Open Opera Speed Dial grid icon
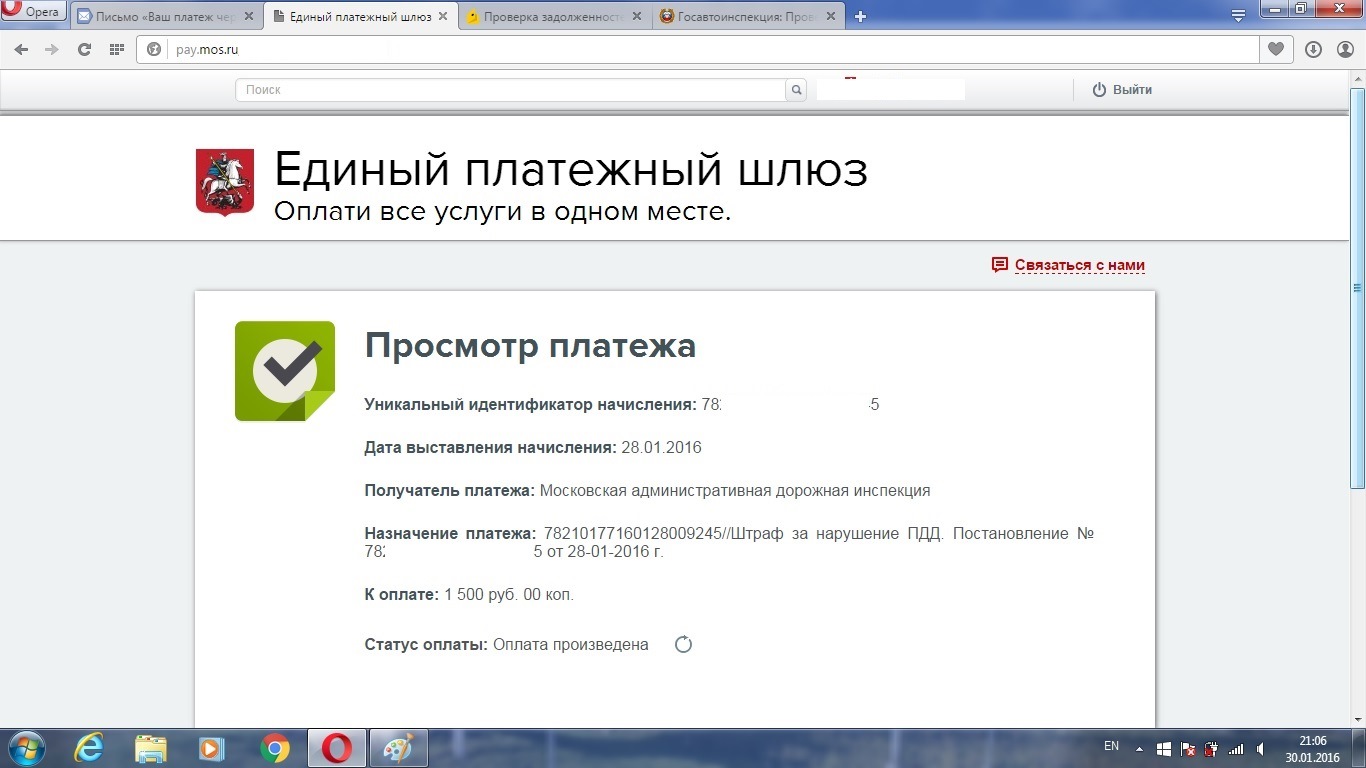Image resolution: width=1366 pixels, height=768 pixels. click(x=116, y=49)
